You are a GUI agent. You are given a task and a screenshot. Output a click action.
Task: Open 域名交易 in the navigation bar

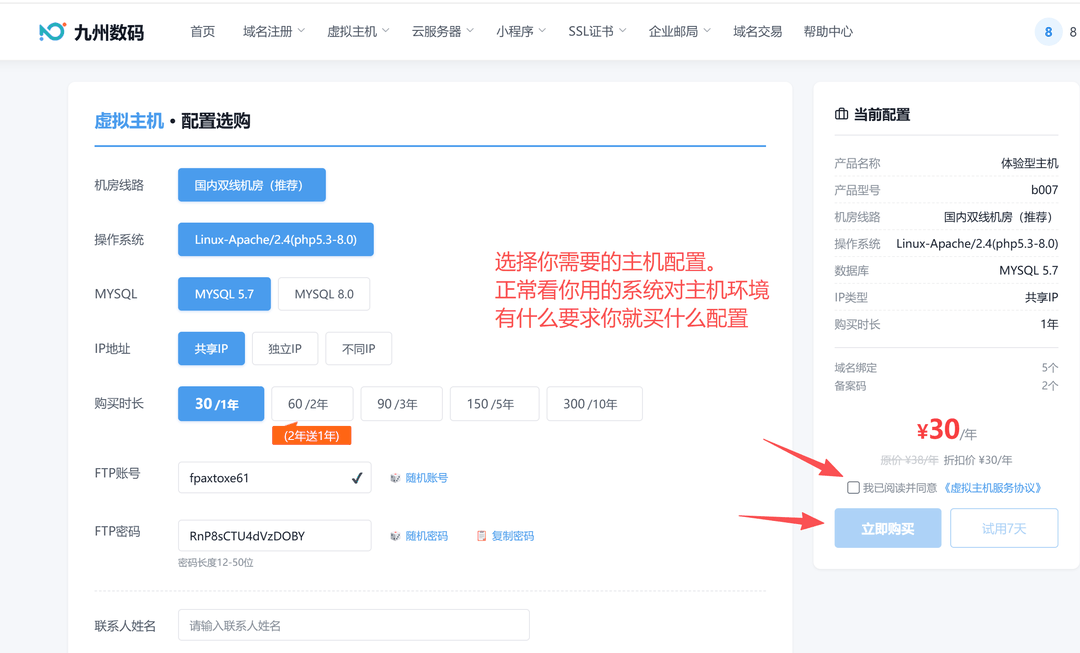click(758, 32)
